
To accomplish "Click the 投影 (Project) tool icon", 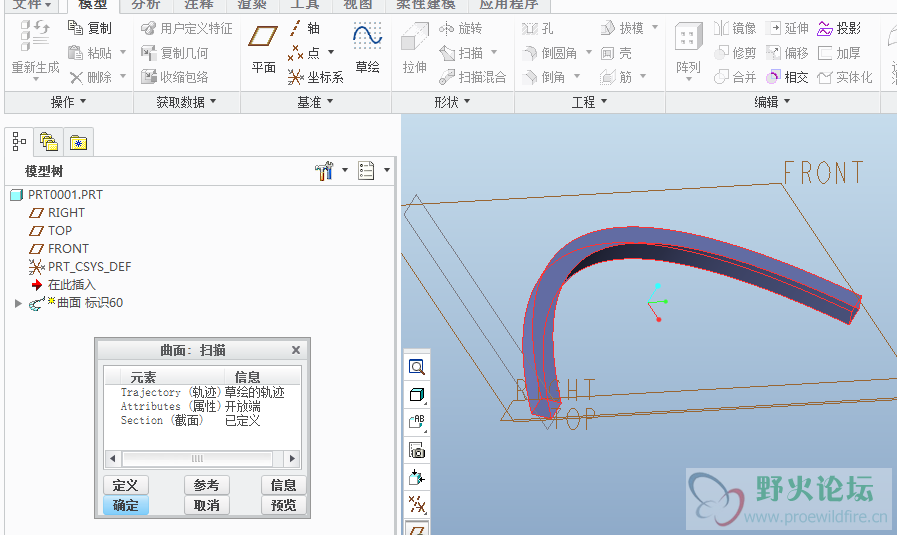I will point(839,28).
